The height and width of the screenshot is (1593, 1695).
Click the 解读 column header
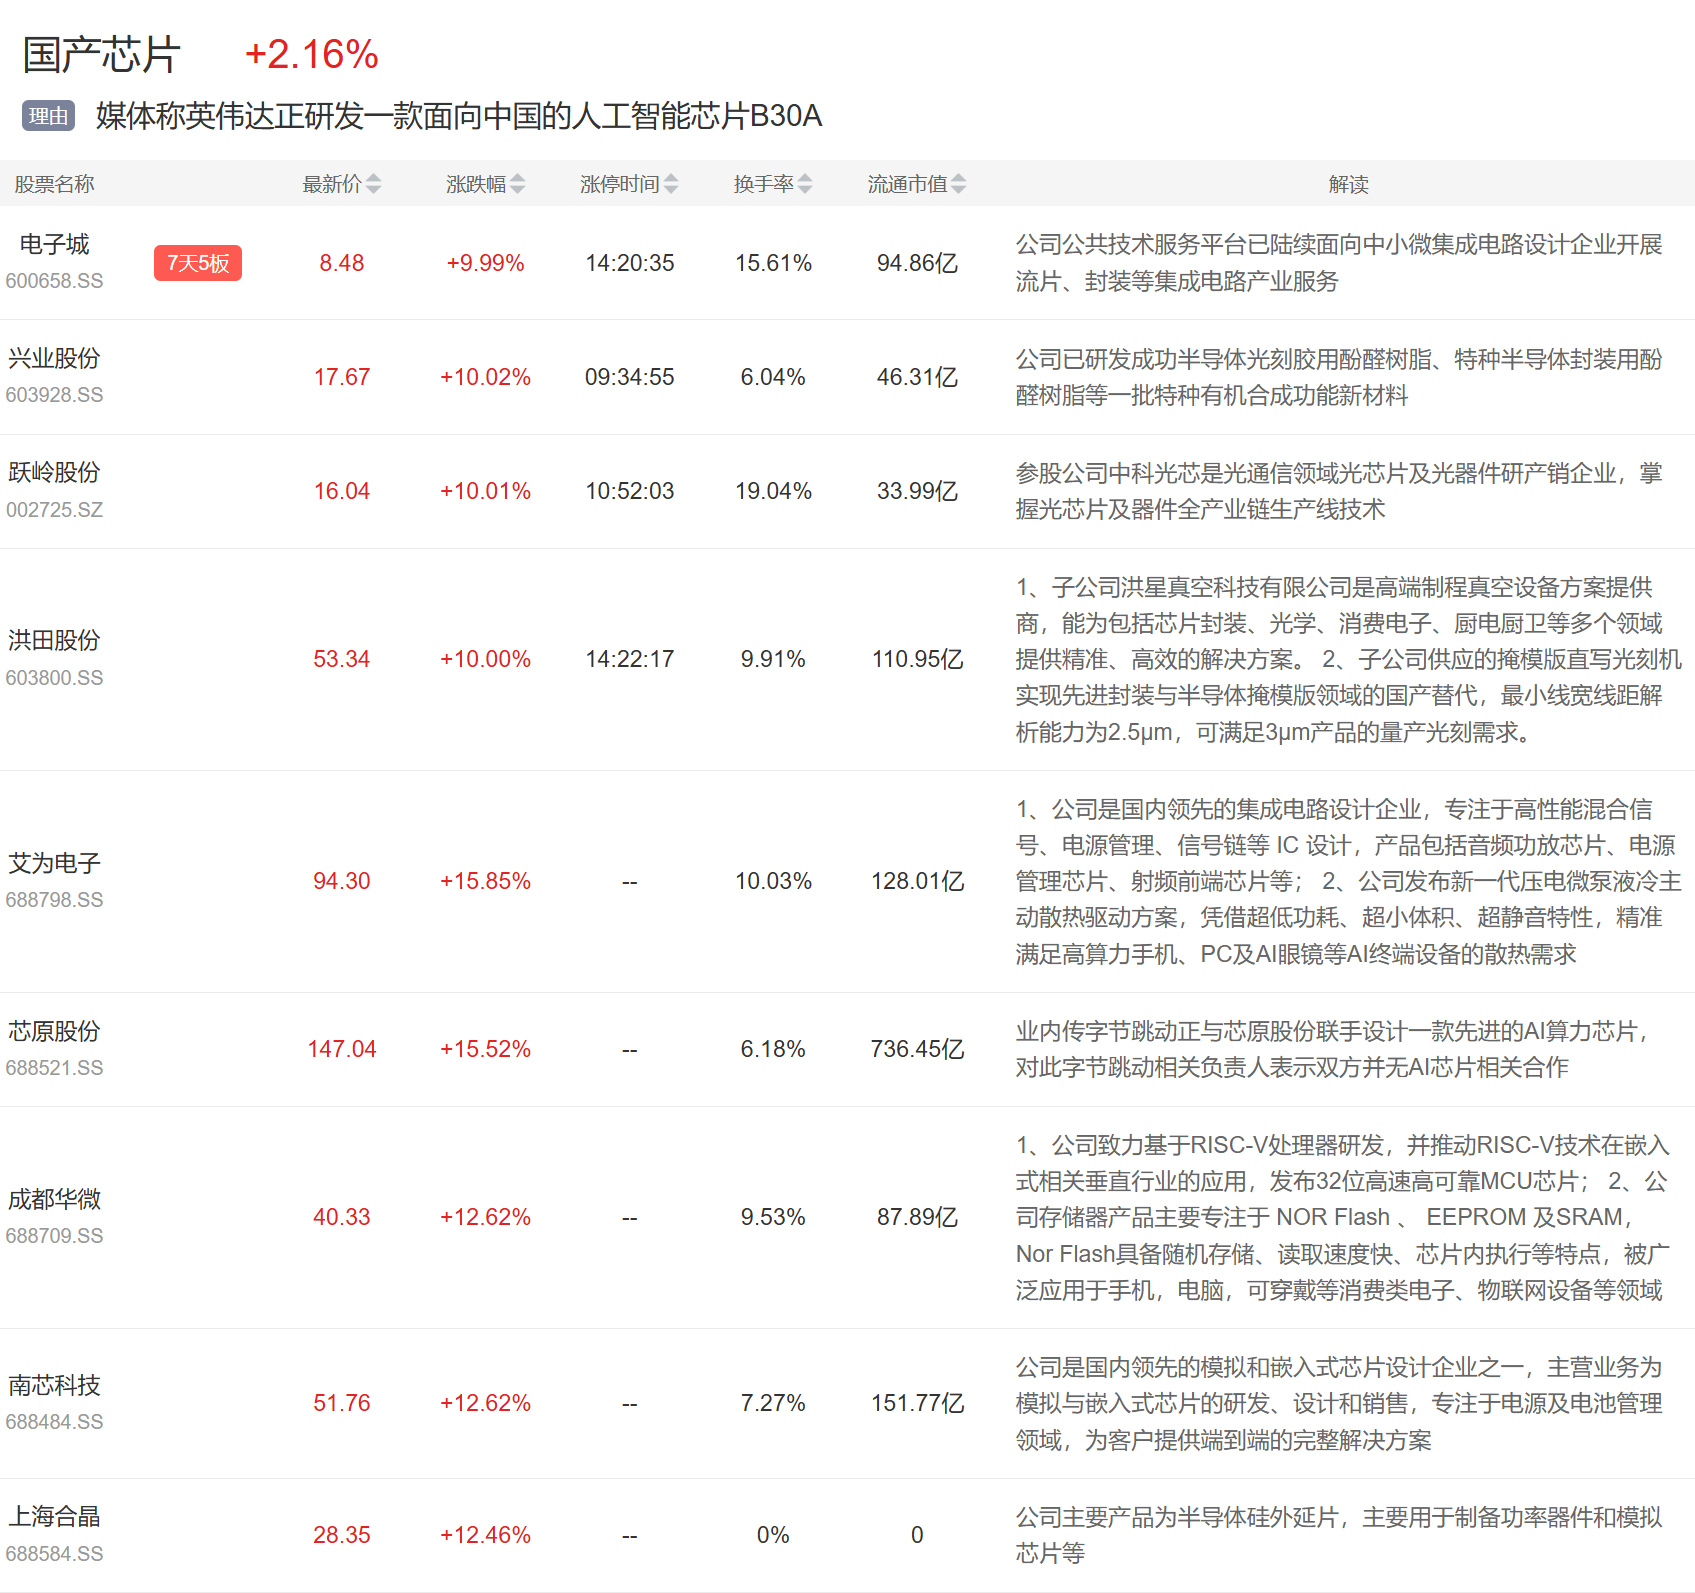[x=1348, y=184]
